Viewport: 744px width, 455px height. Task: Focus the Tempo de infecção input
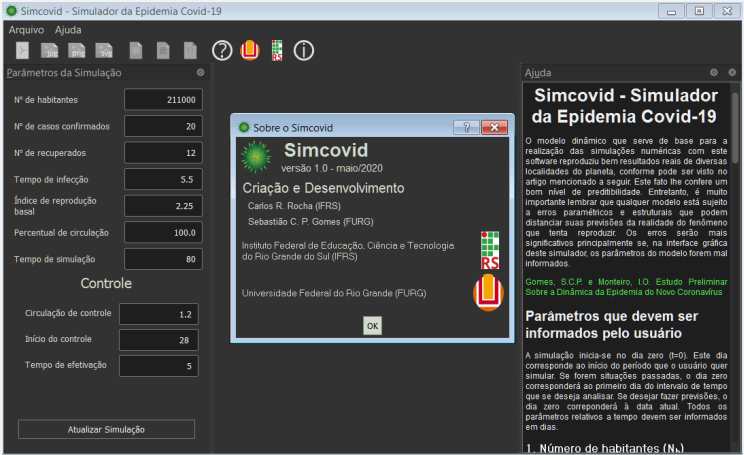tap(164, 180)
